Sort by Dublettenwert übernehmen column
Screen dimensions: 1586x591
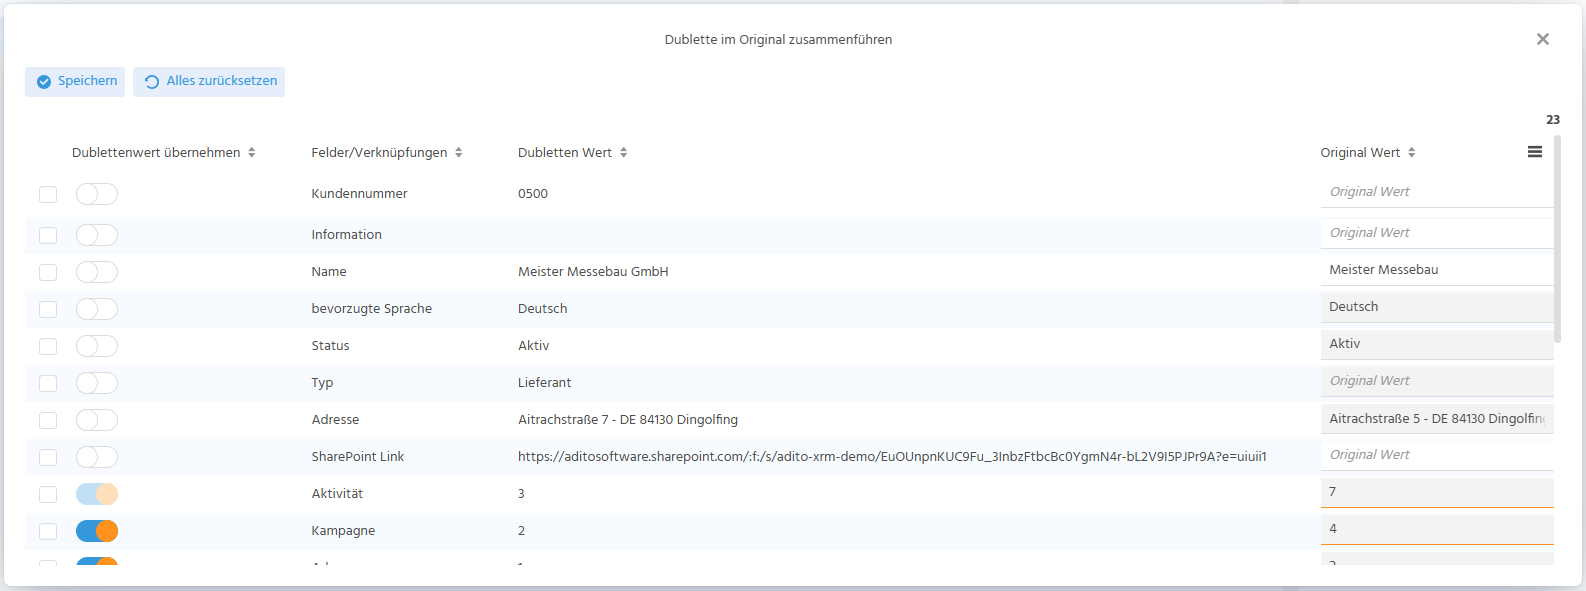coord(163,153)
